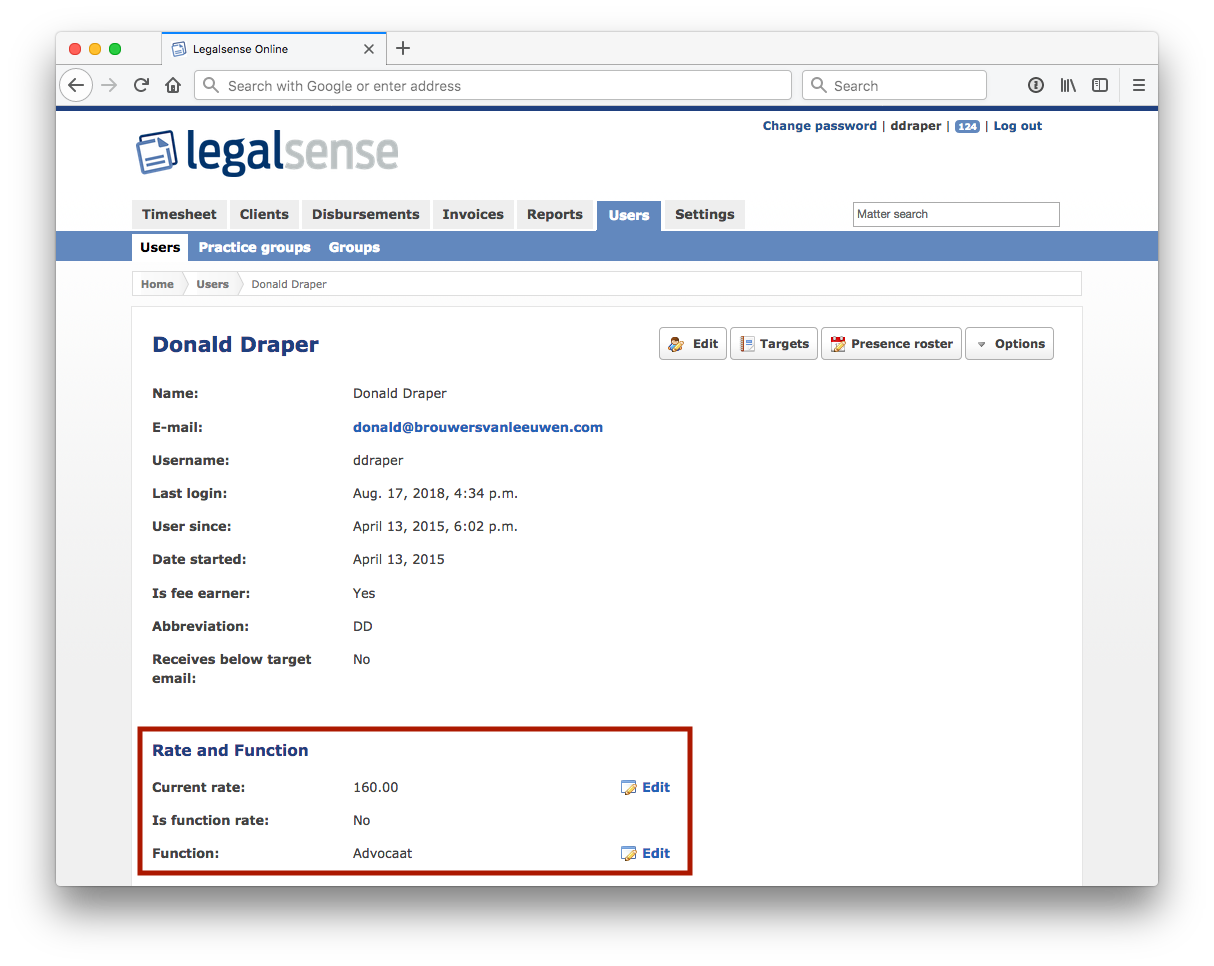Select the Users sub-tab

pos(160,247)
